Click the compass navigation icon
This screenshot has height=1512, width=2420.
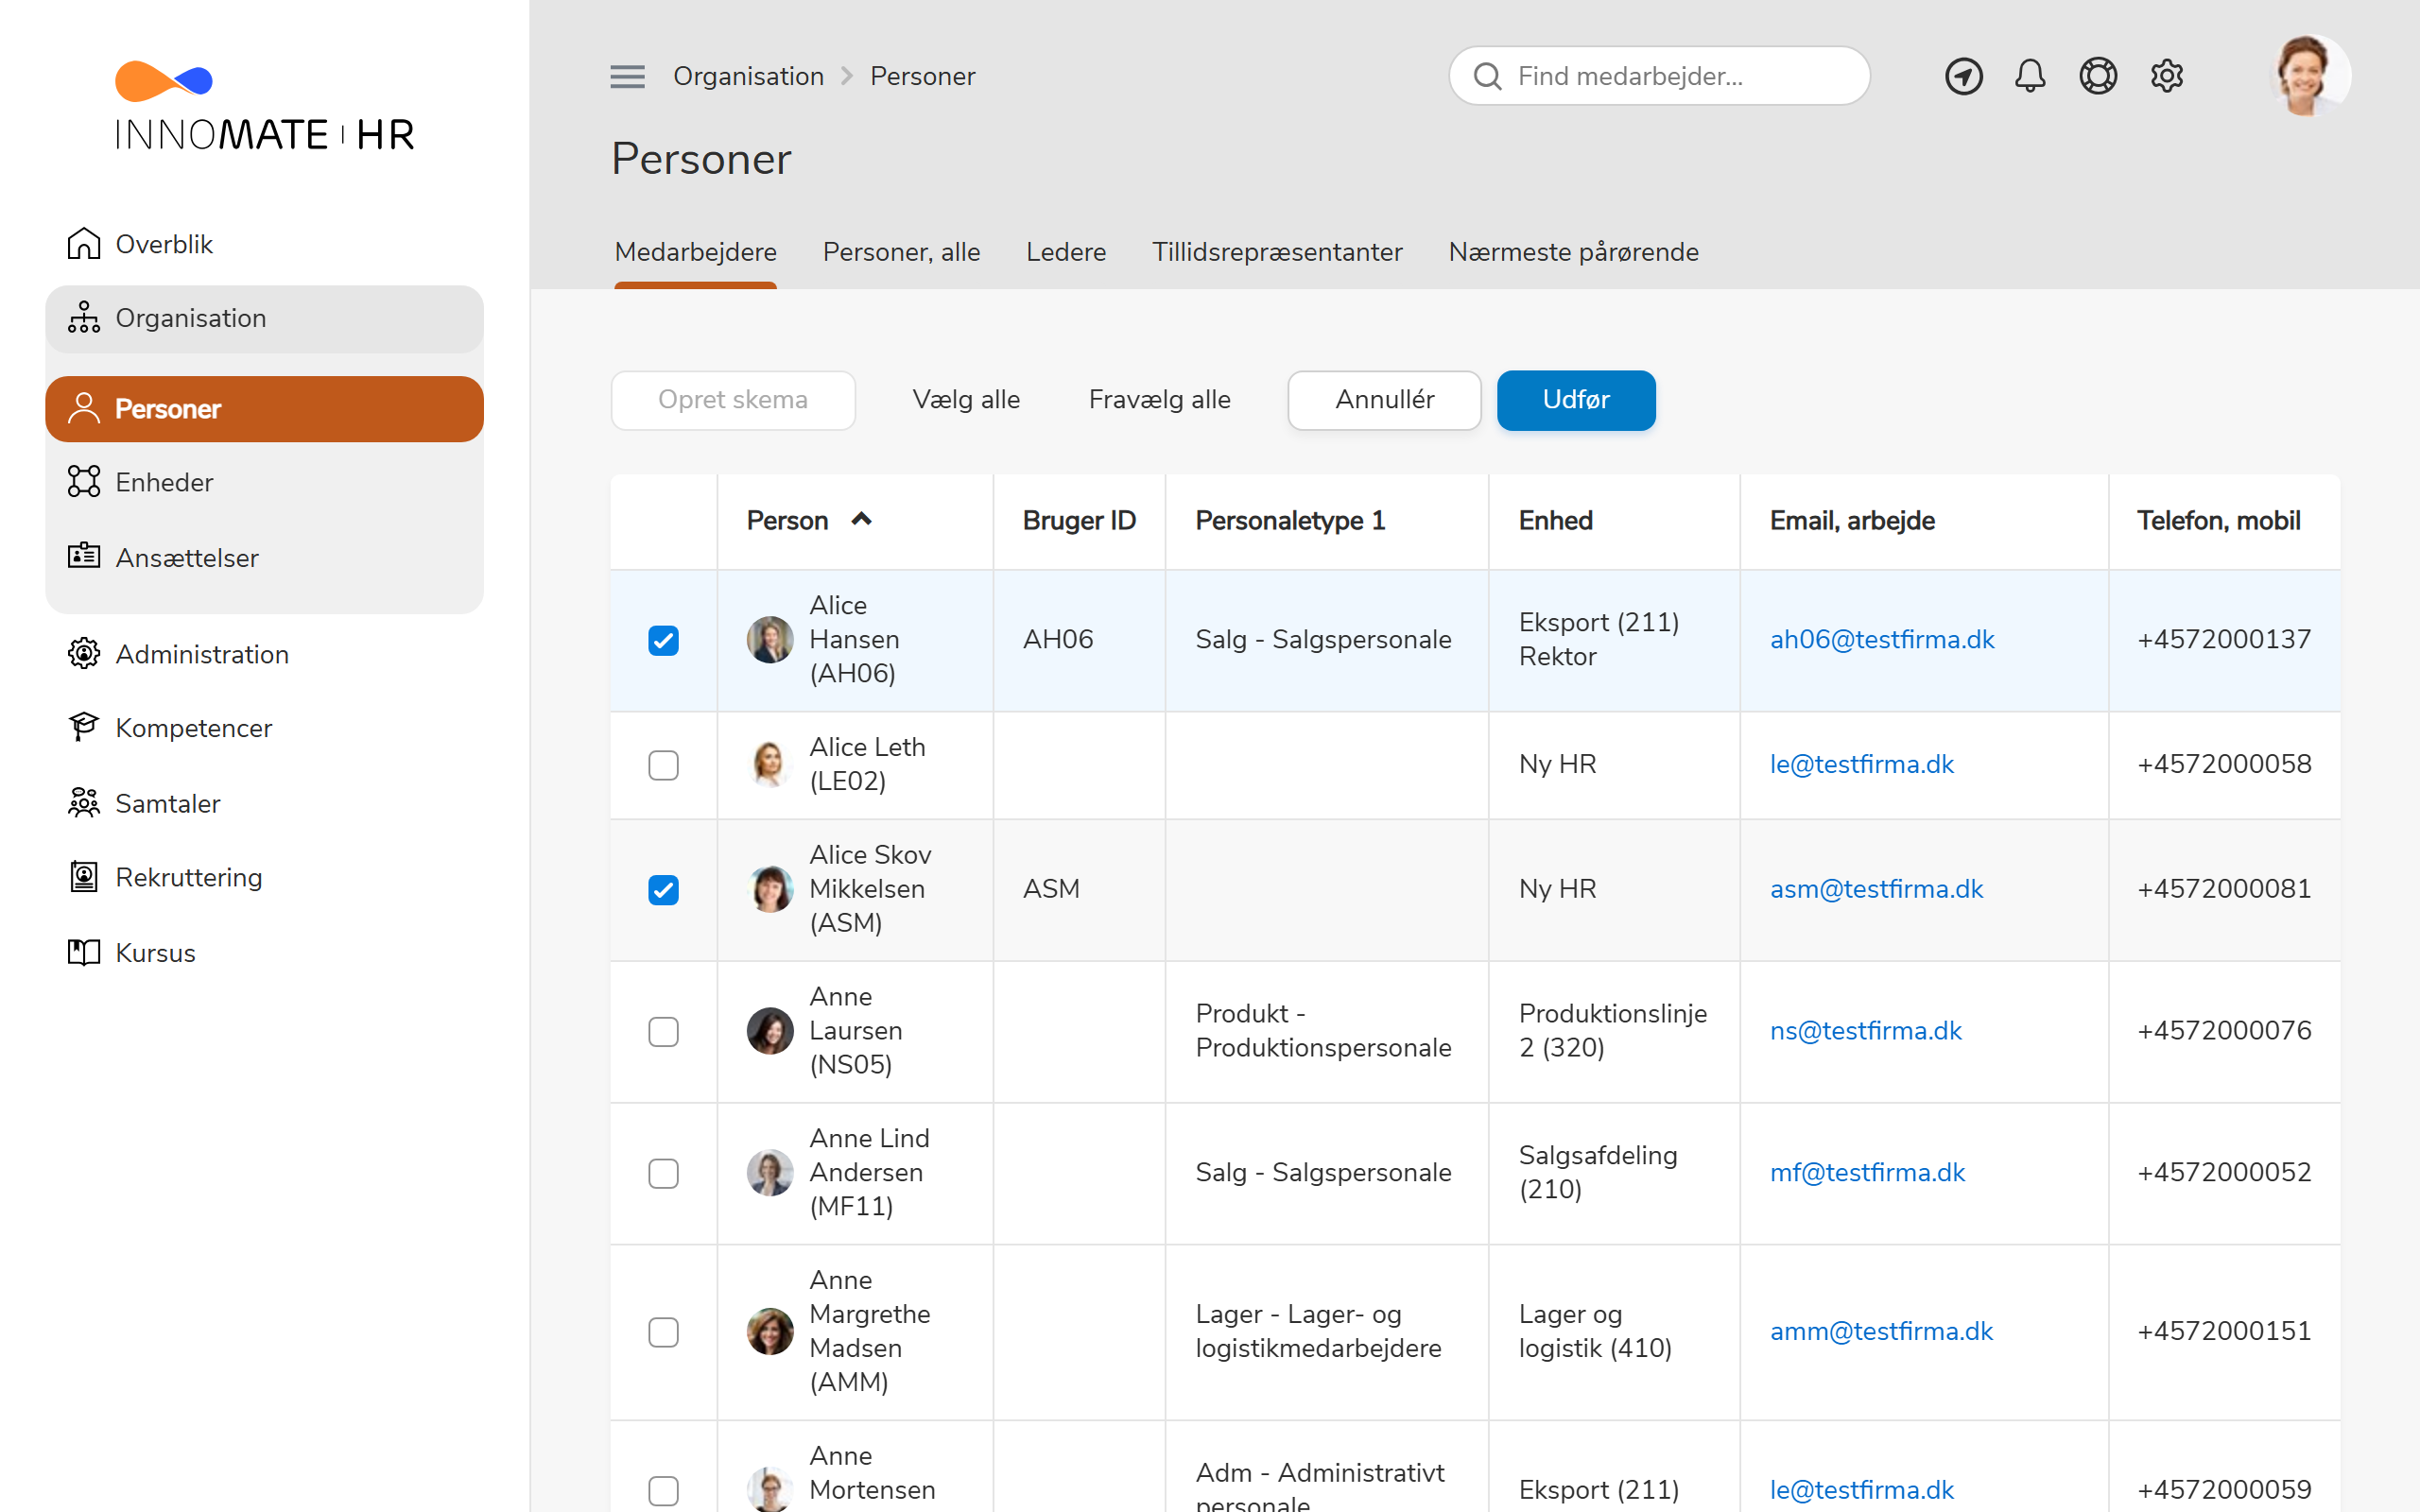pyautogui.click(x=1963, y=76)
